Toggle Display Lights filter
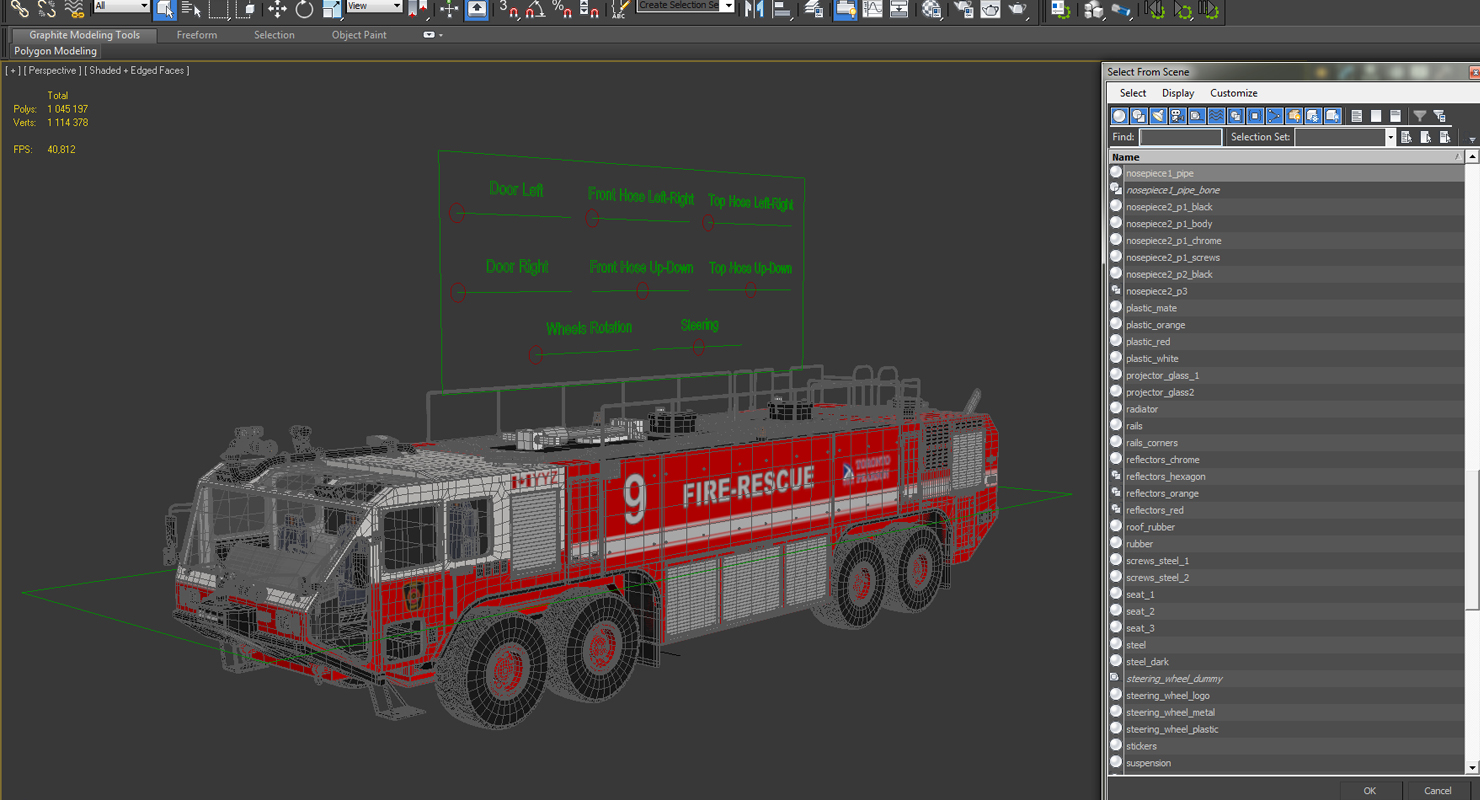The image size is (1480, 800). [x=1158, y=116]
